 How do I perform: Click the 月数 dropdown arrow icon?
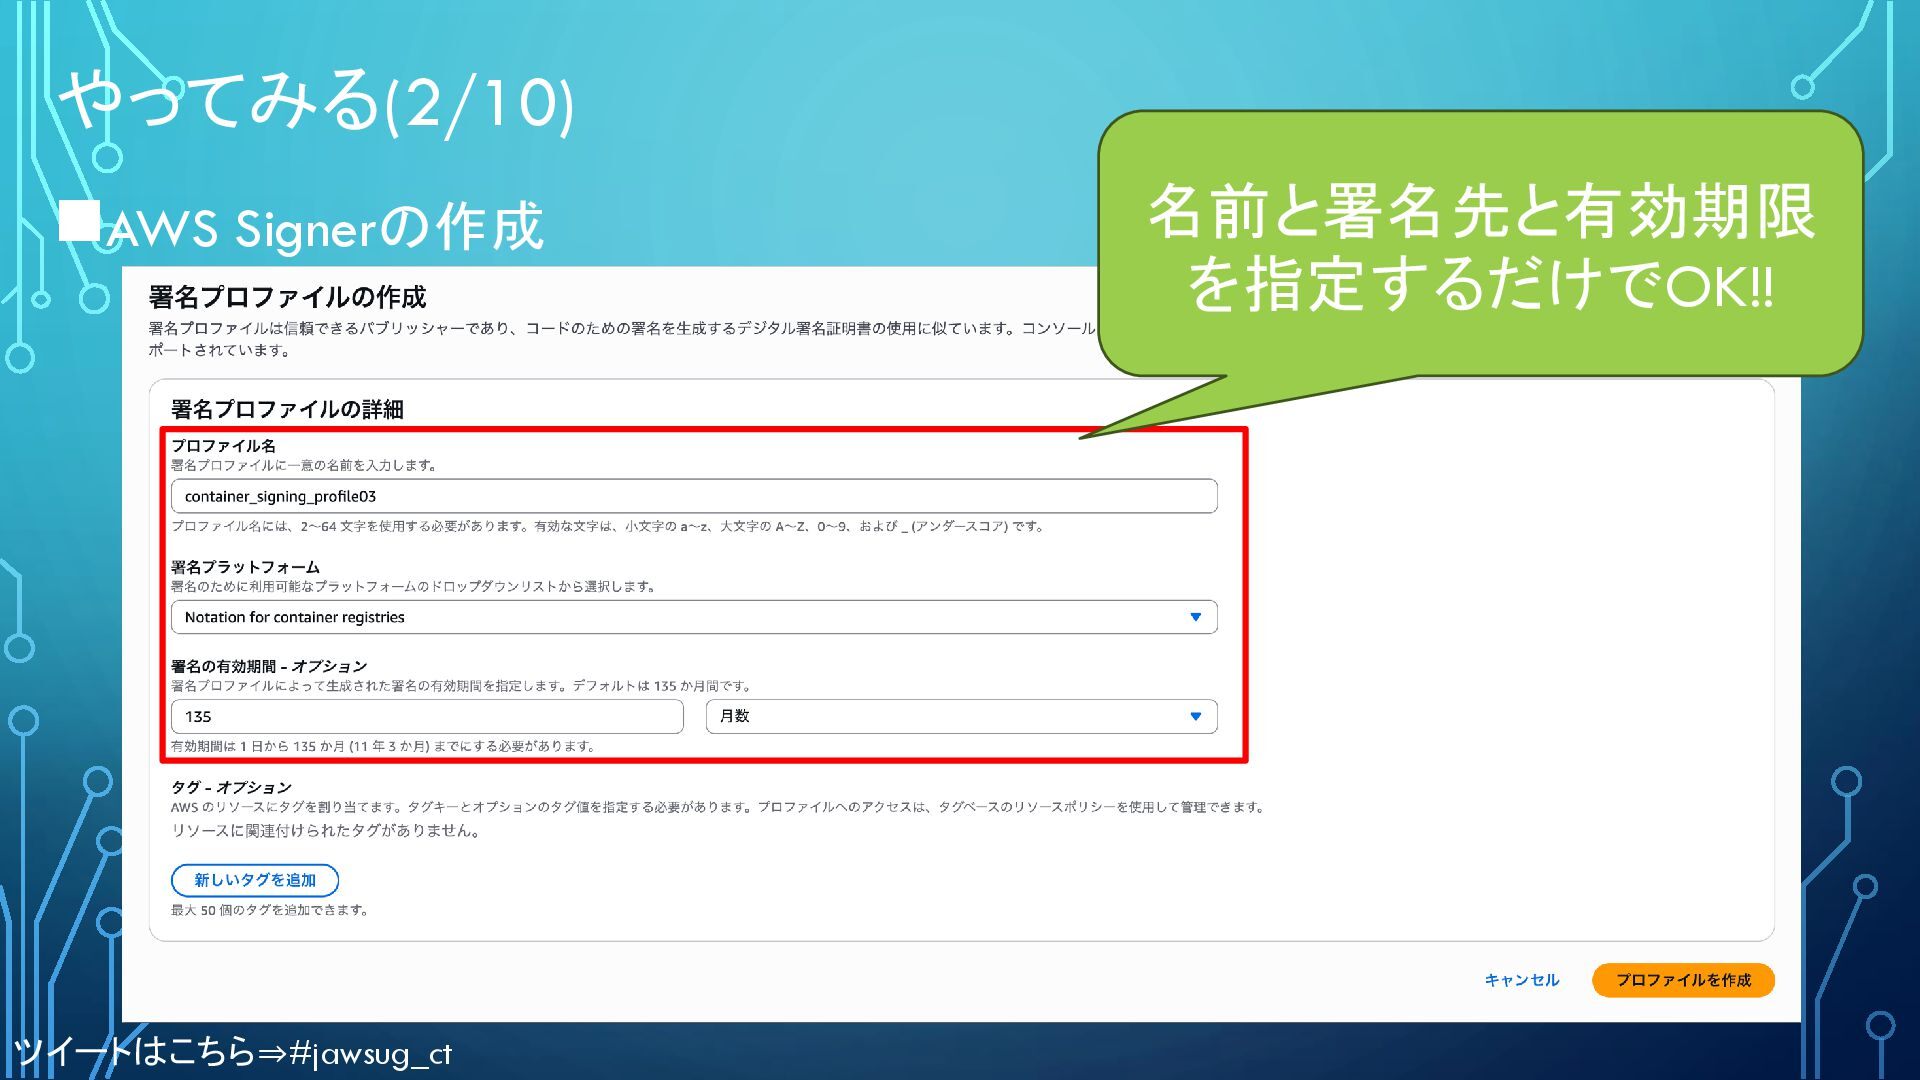(1195, 716)
